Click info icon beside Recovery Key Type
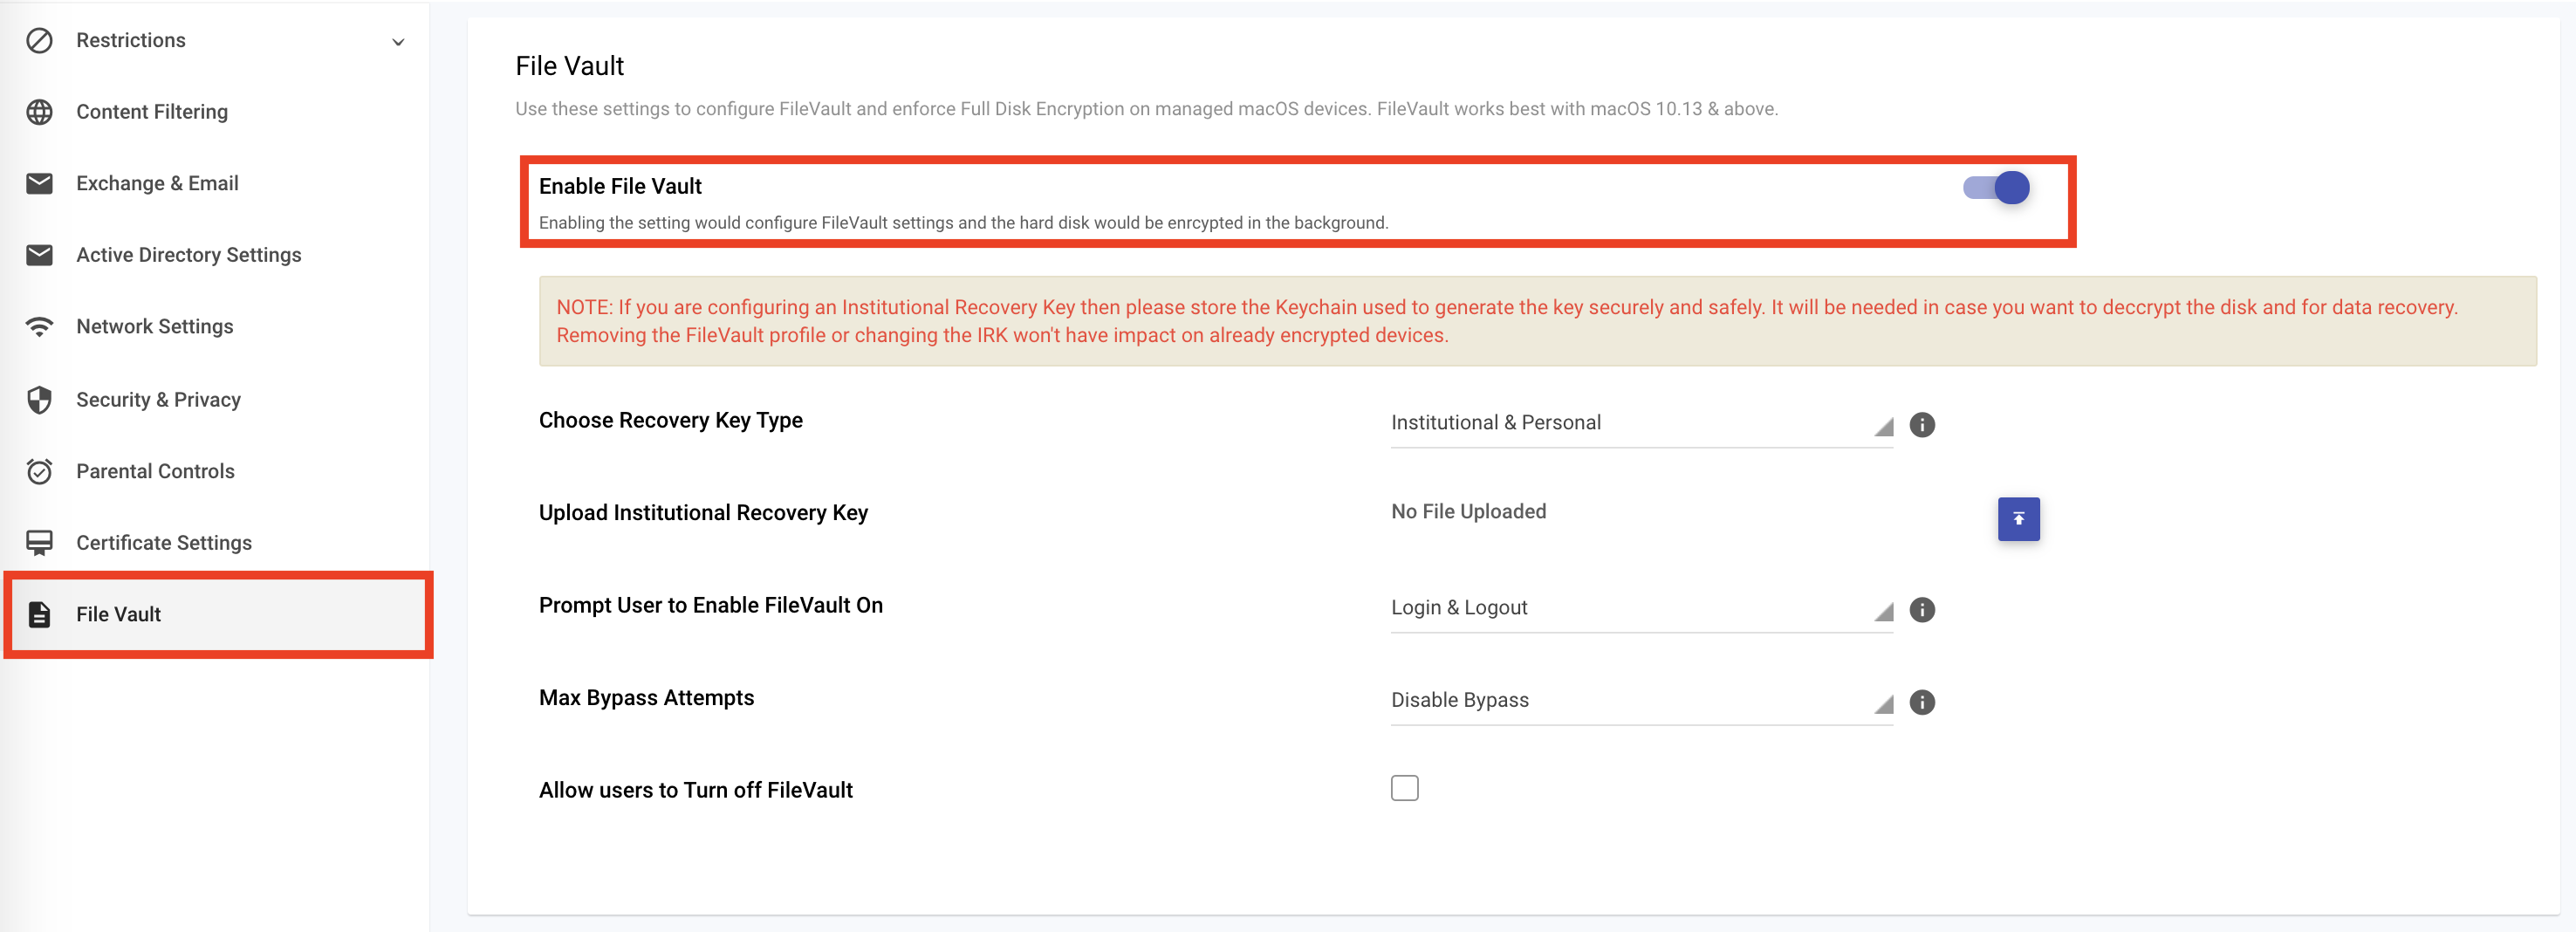 (1921, 425)
